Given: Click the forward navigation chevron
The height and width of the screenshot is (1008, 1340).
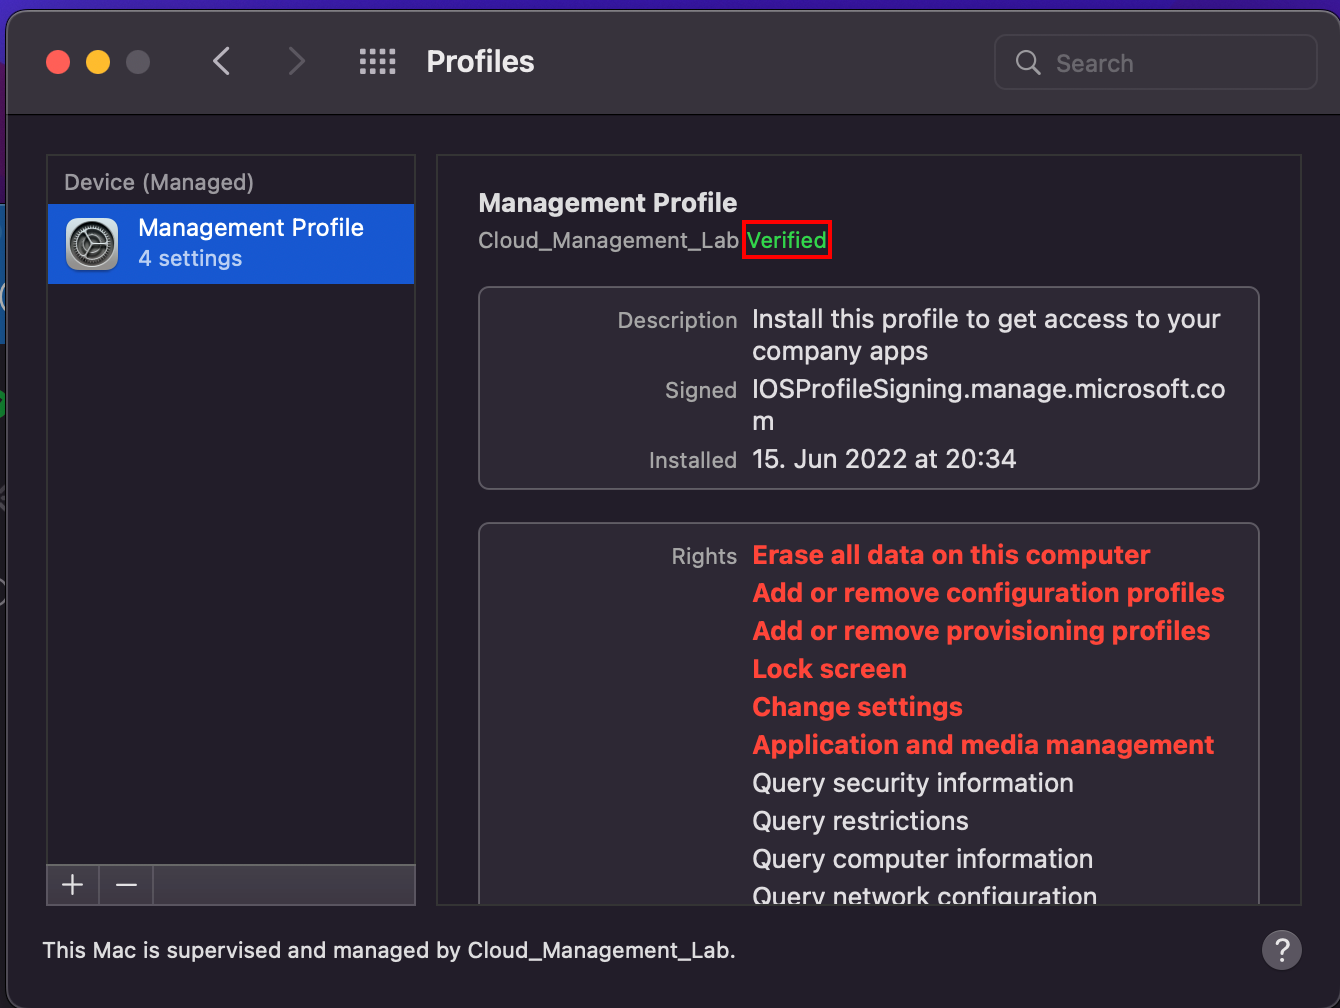Looking at the screenshot, I should (296, 62).
